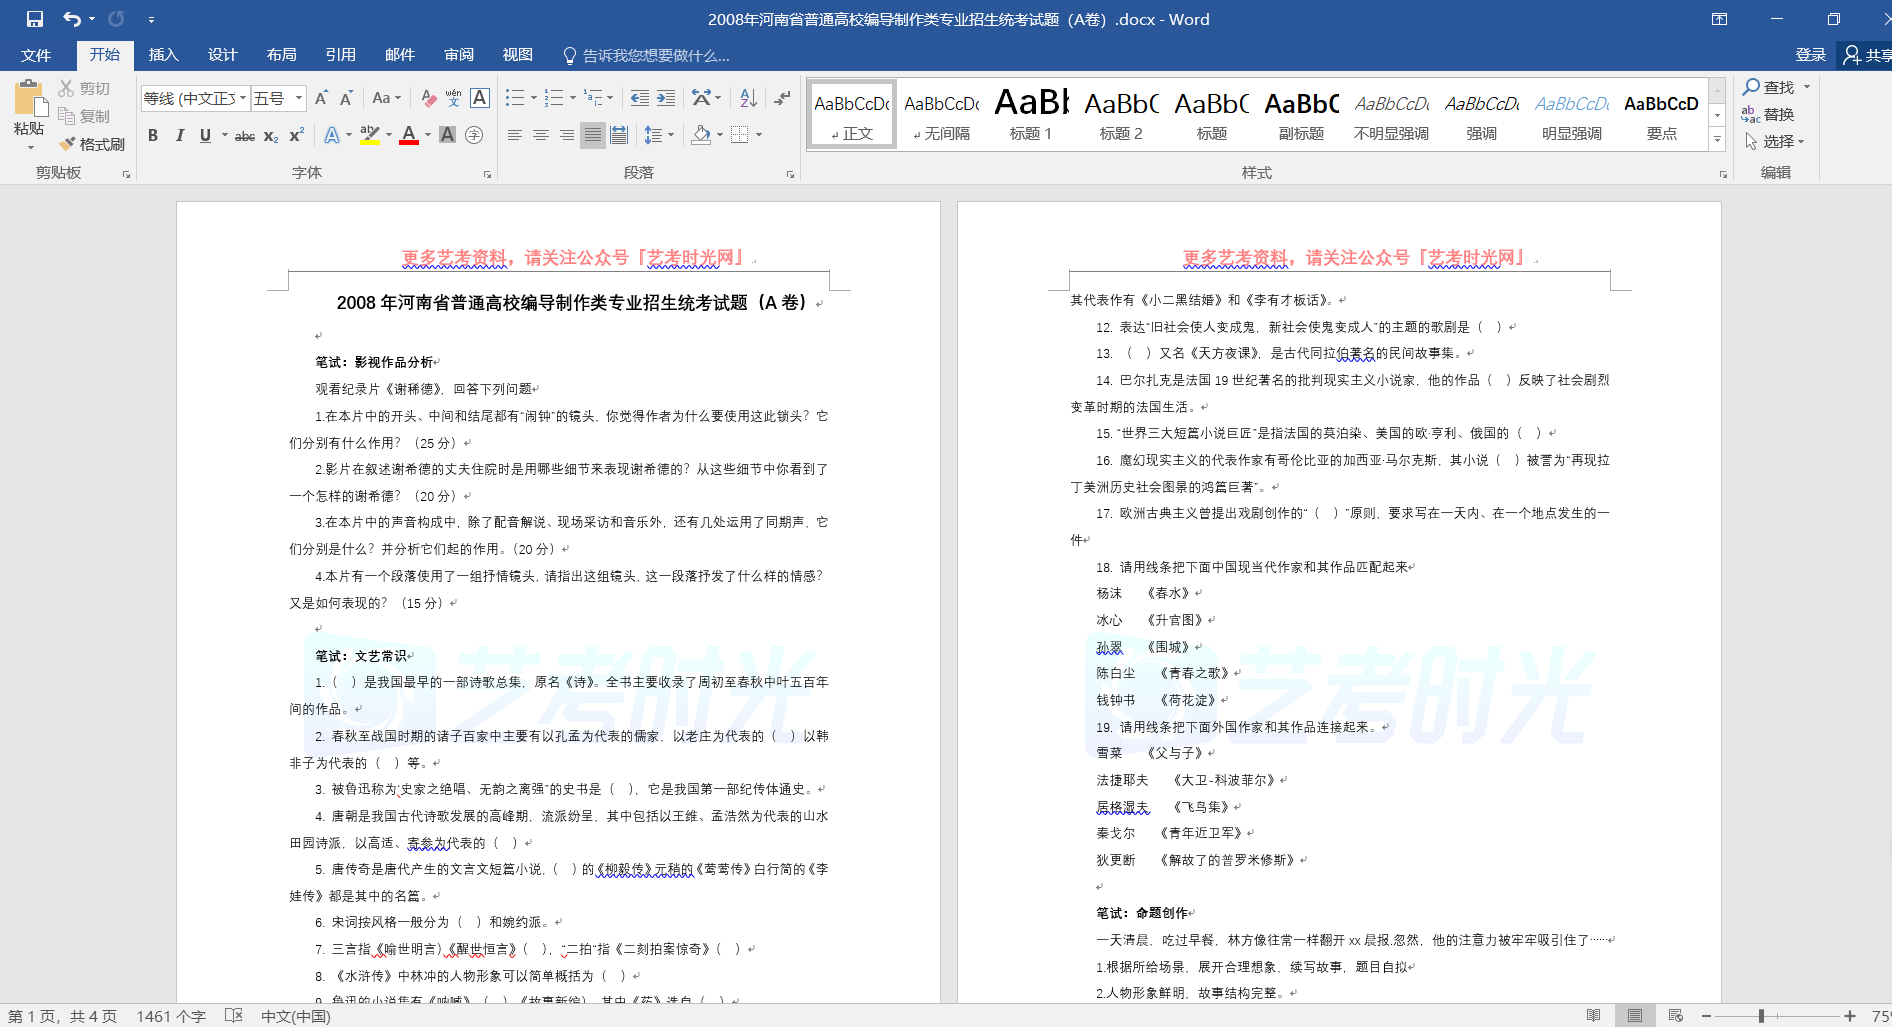This screenshot has width=1892, height=1027.
Task: Expand the line spacing dropdown
Action: pos(671,135)
